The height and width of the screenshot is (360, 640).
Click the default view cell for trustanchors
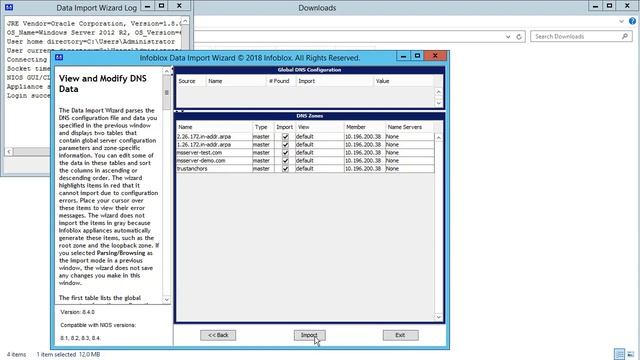pyautogui.click(x=320, y=169)
